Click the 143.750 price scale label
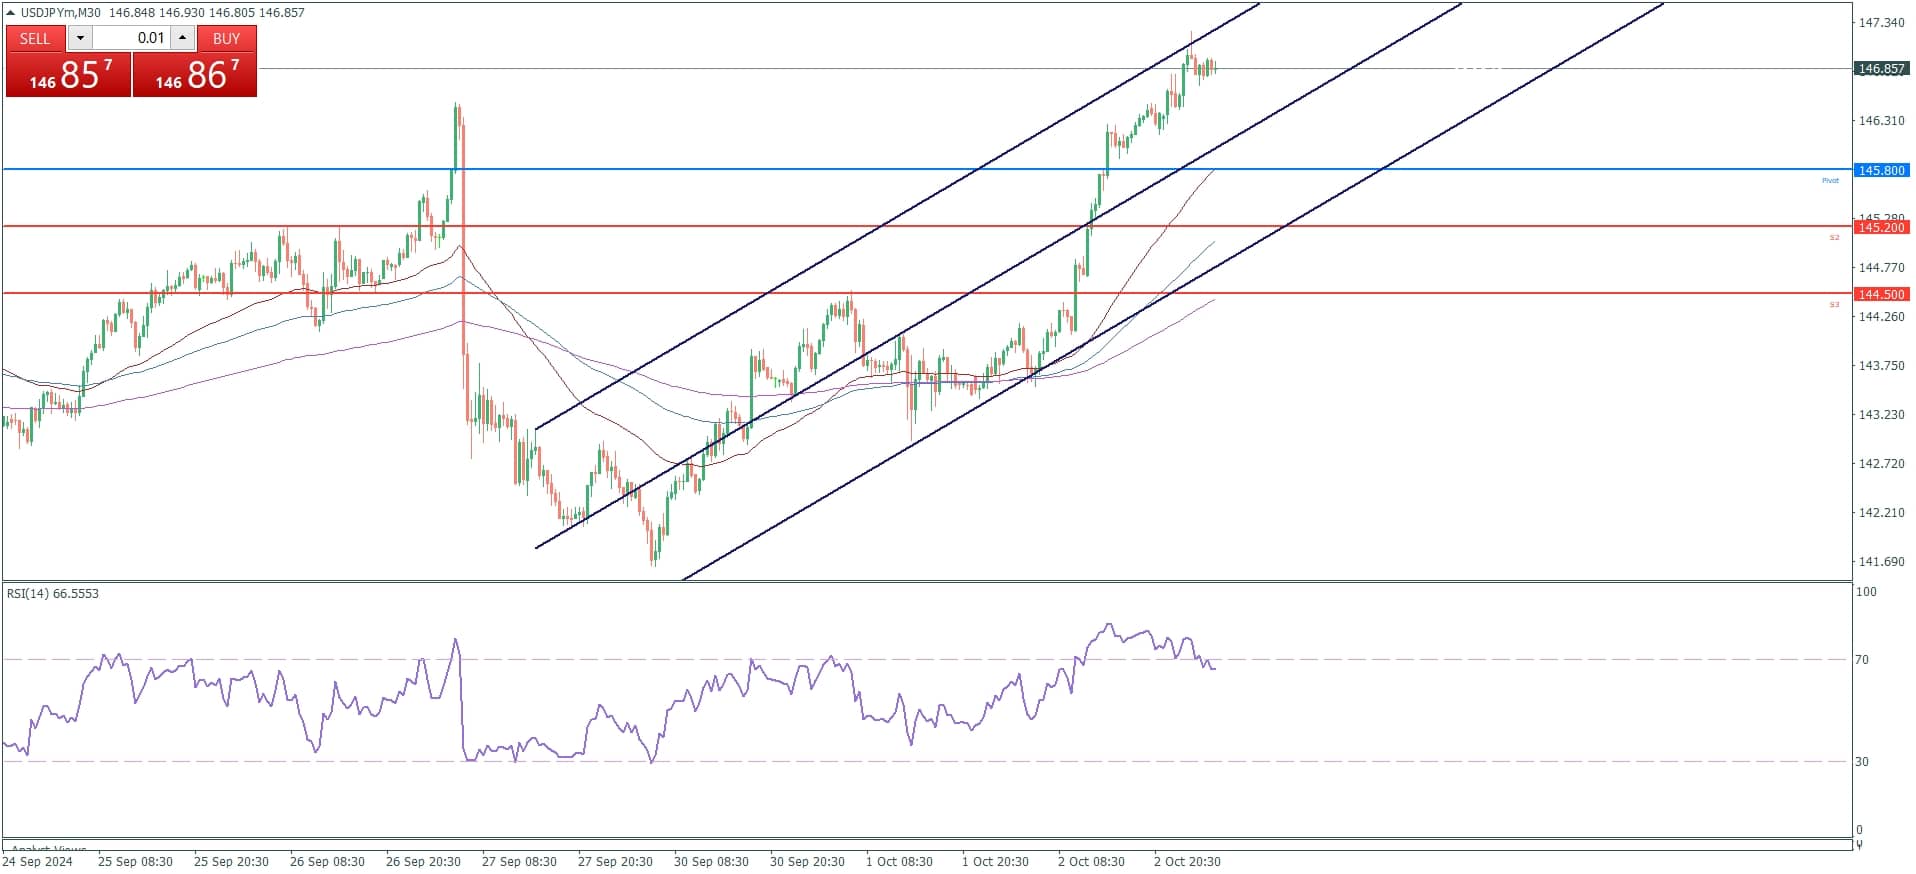This screenshot has height=874, width=1916. click(x=1881, y=366)
